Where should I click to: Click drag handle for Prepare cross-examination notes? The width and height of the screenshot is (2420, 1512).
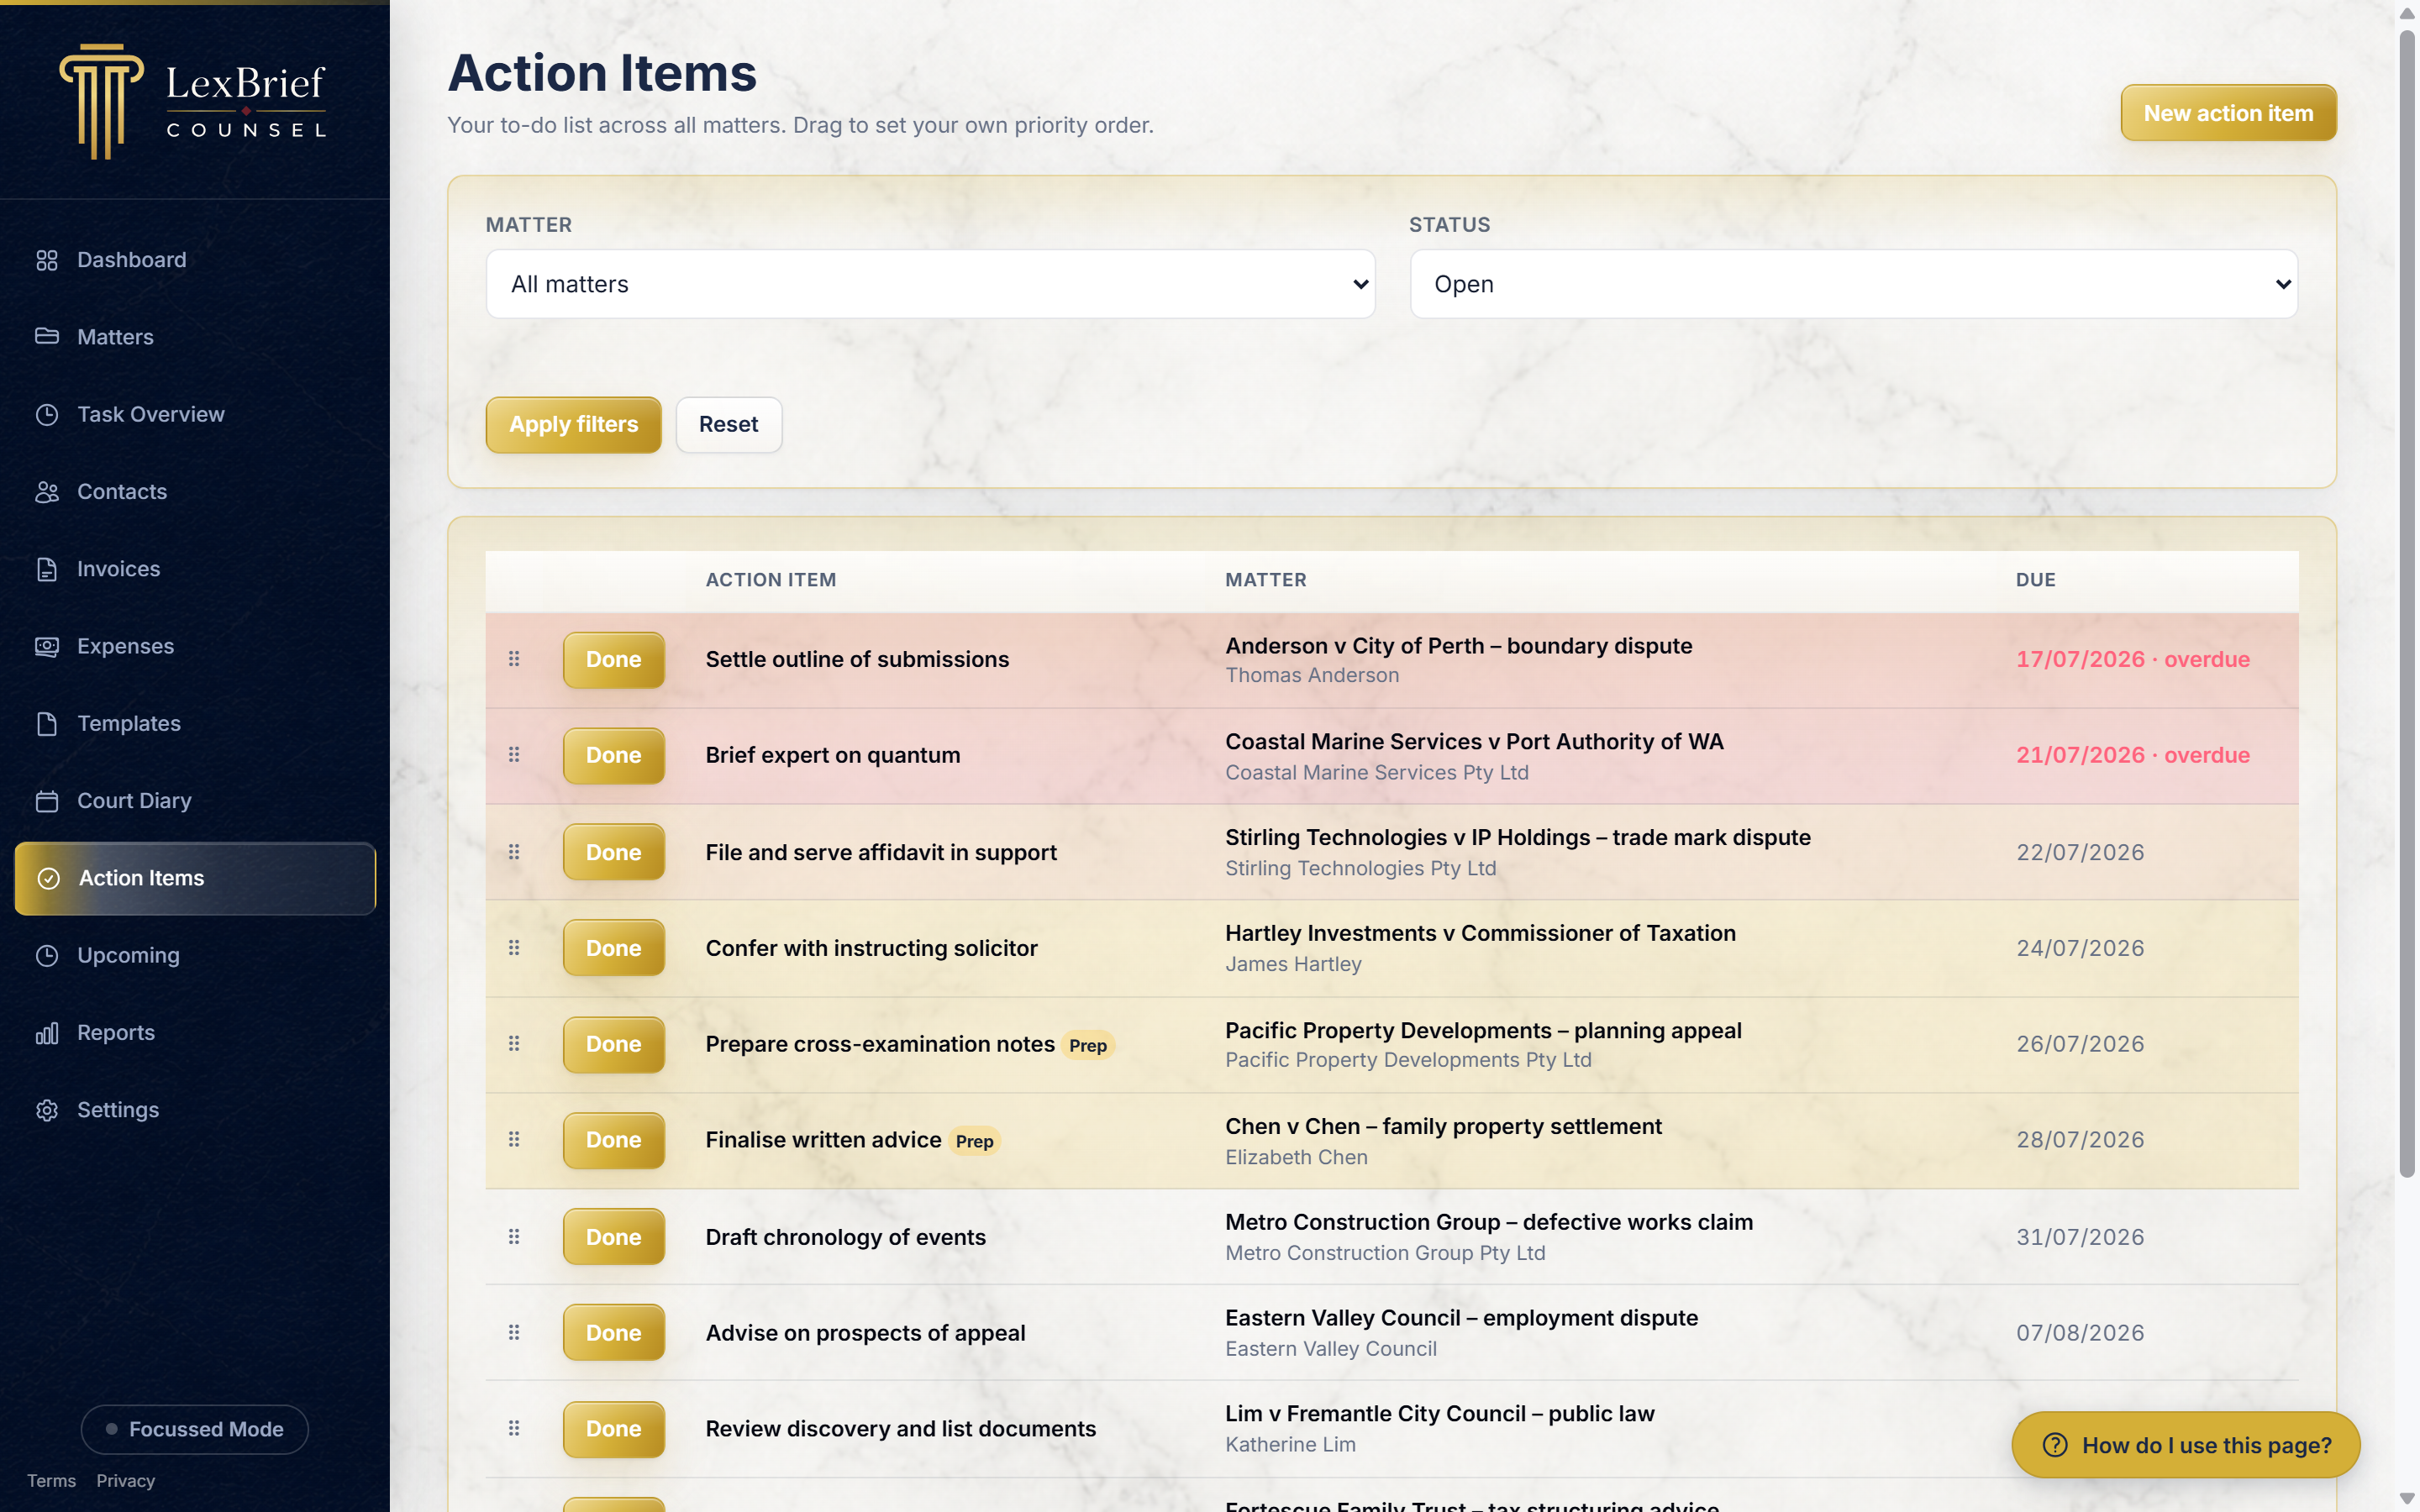click(514, 1044)
